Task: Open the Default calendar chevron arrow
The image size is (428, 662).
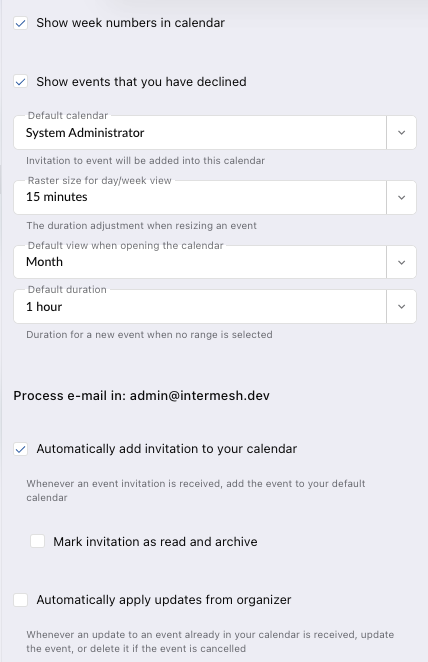Action: click(x=401, y=133)
